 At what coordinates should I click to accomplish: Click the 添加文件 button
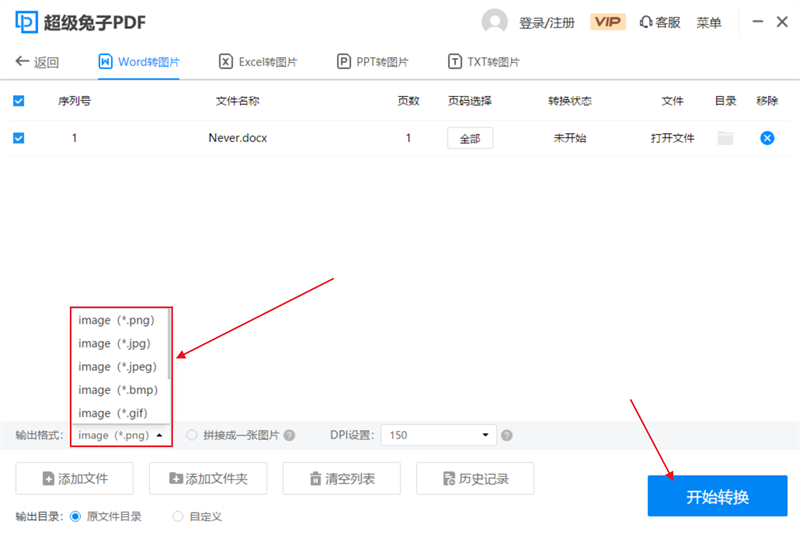[74, 478]
